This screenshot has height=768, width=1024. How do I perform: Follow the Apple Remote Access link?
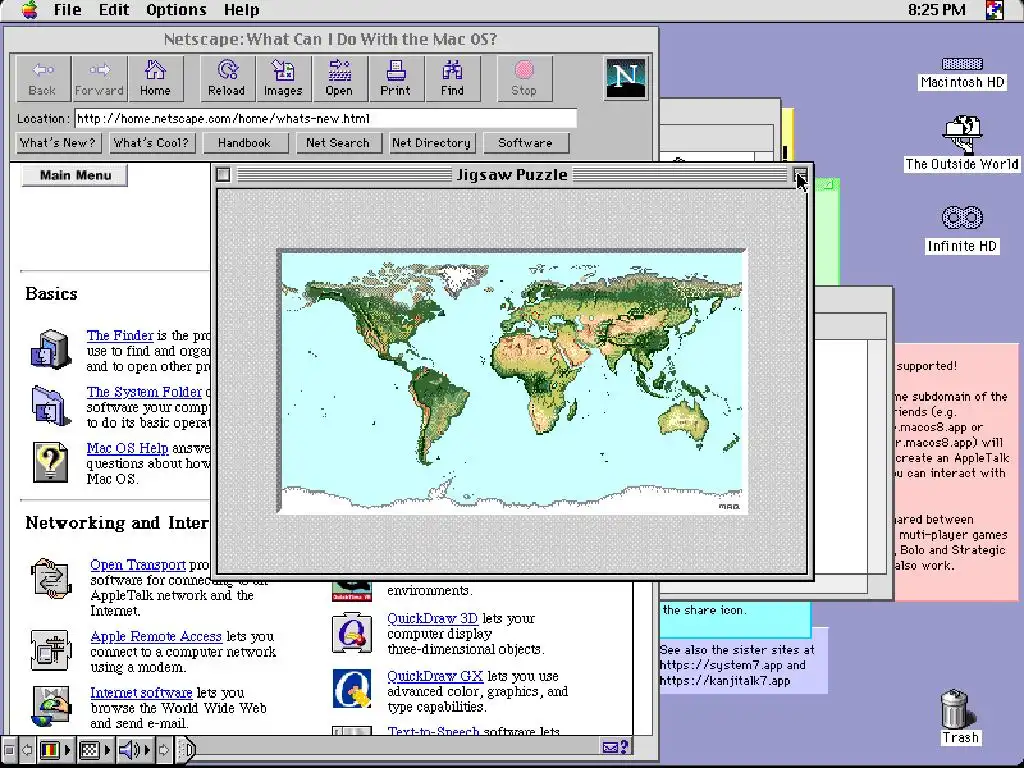point(156,636)
